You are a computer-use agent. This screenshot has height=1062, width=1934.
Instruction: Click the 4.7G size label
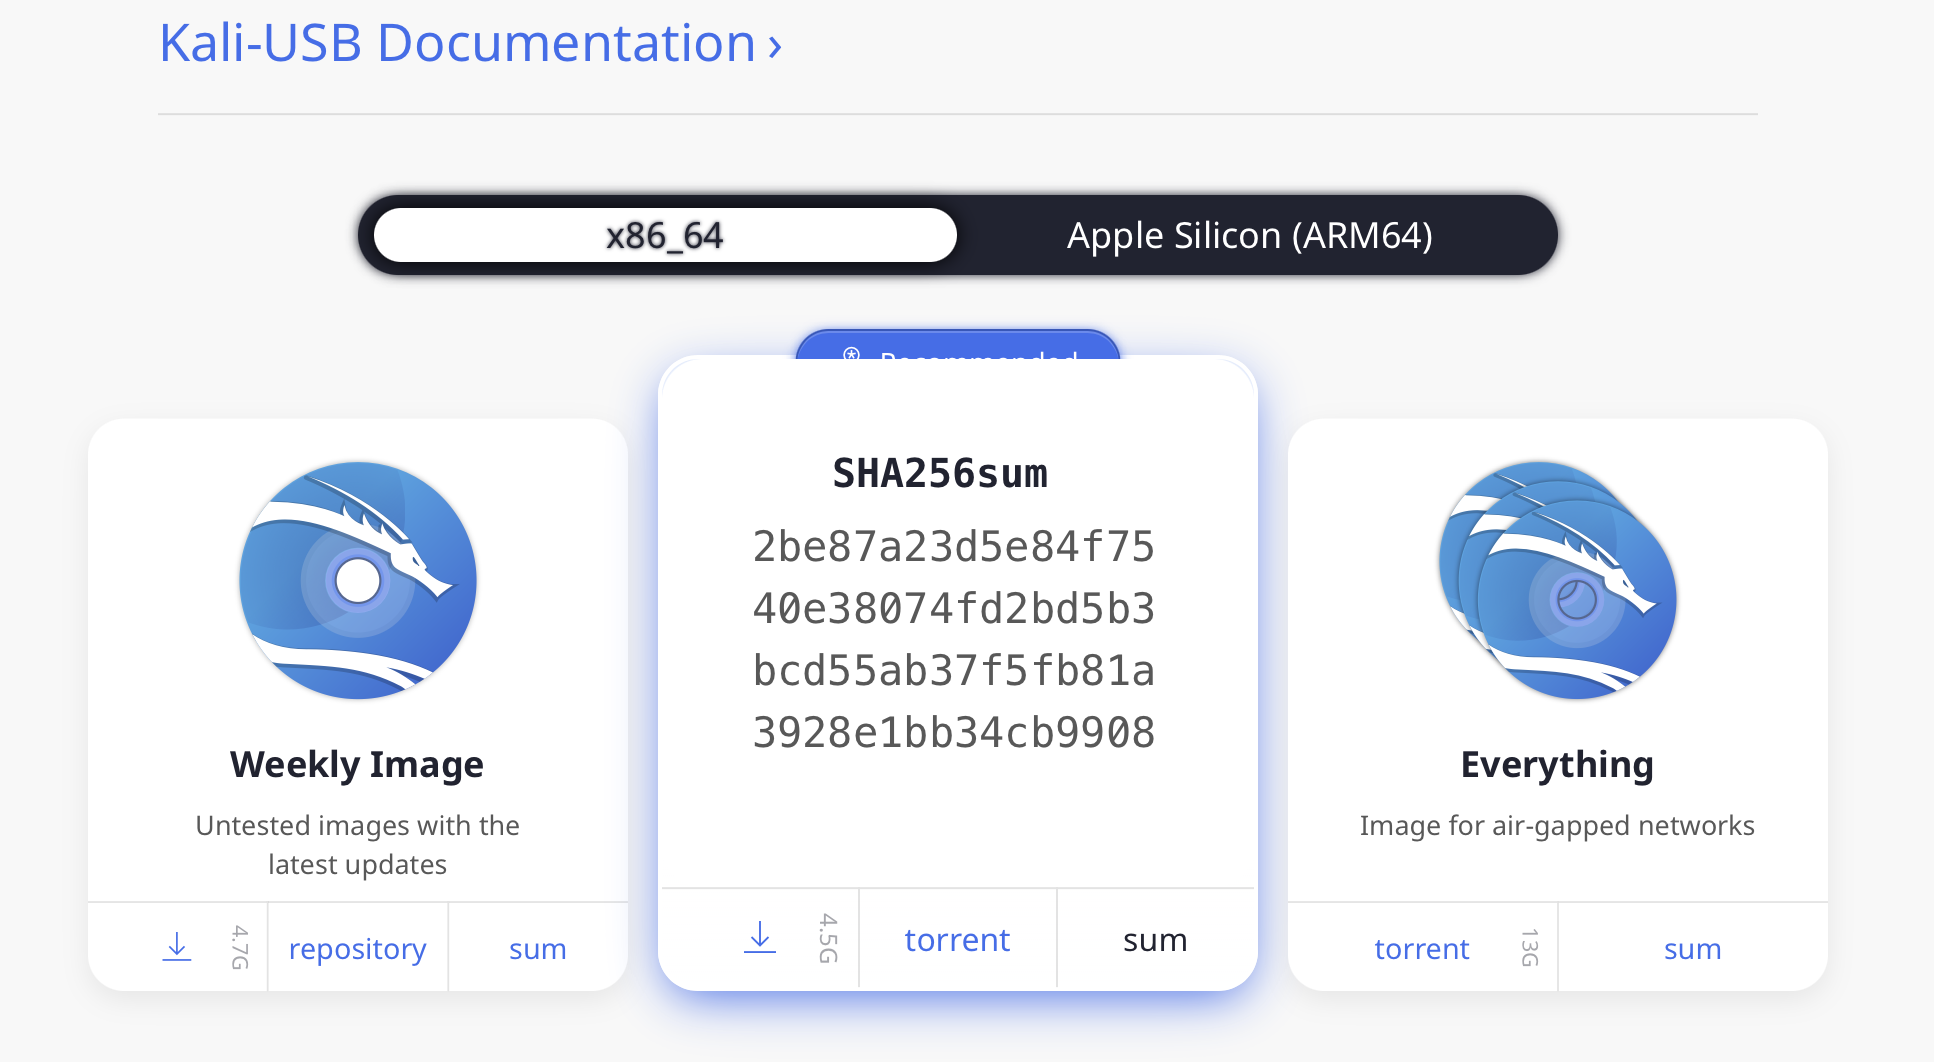click(240, 947)
